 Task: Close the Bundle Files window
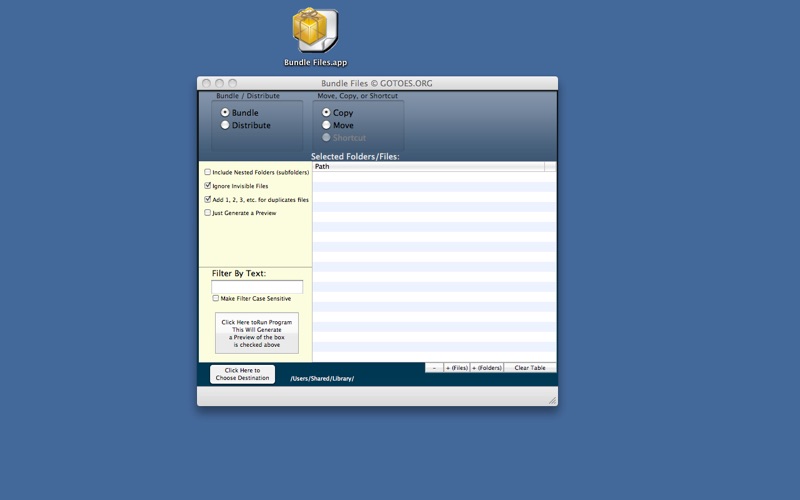point(206,83)
